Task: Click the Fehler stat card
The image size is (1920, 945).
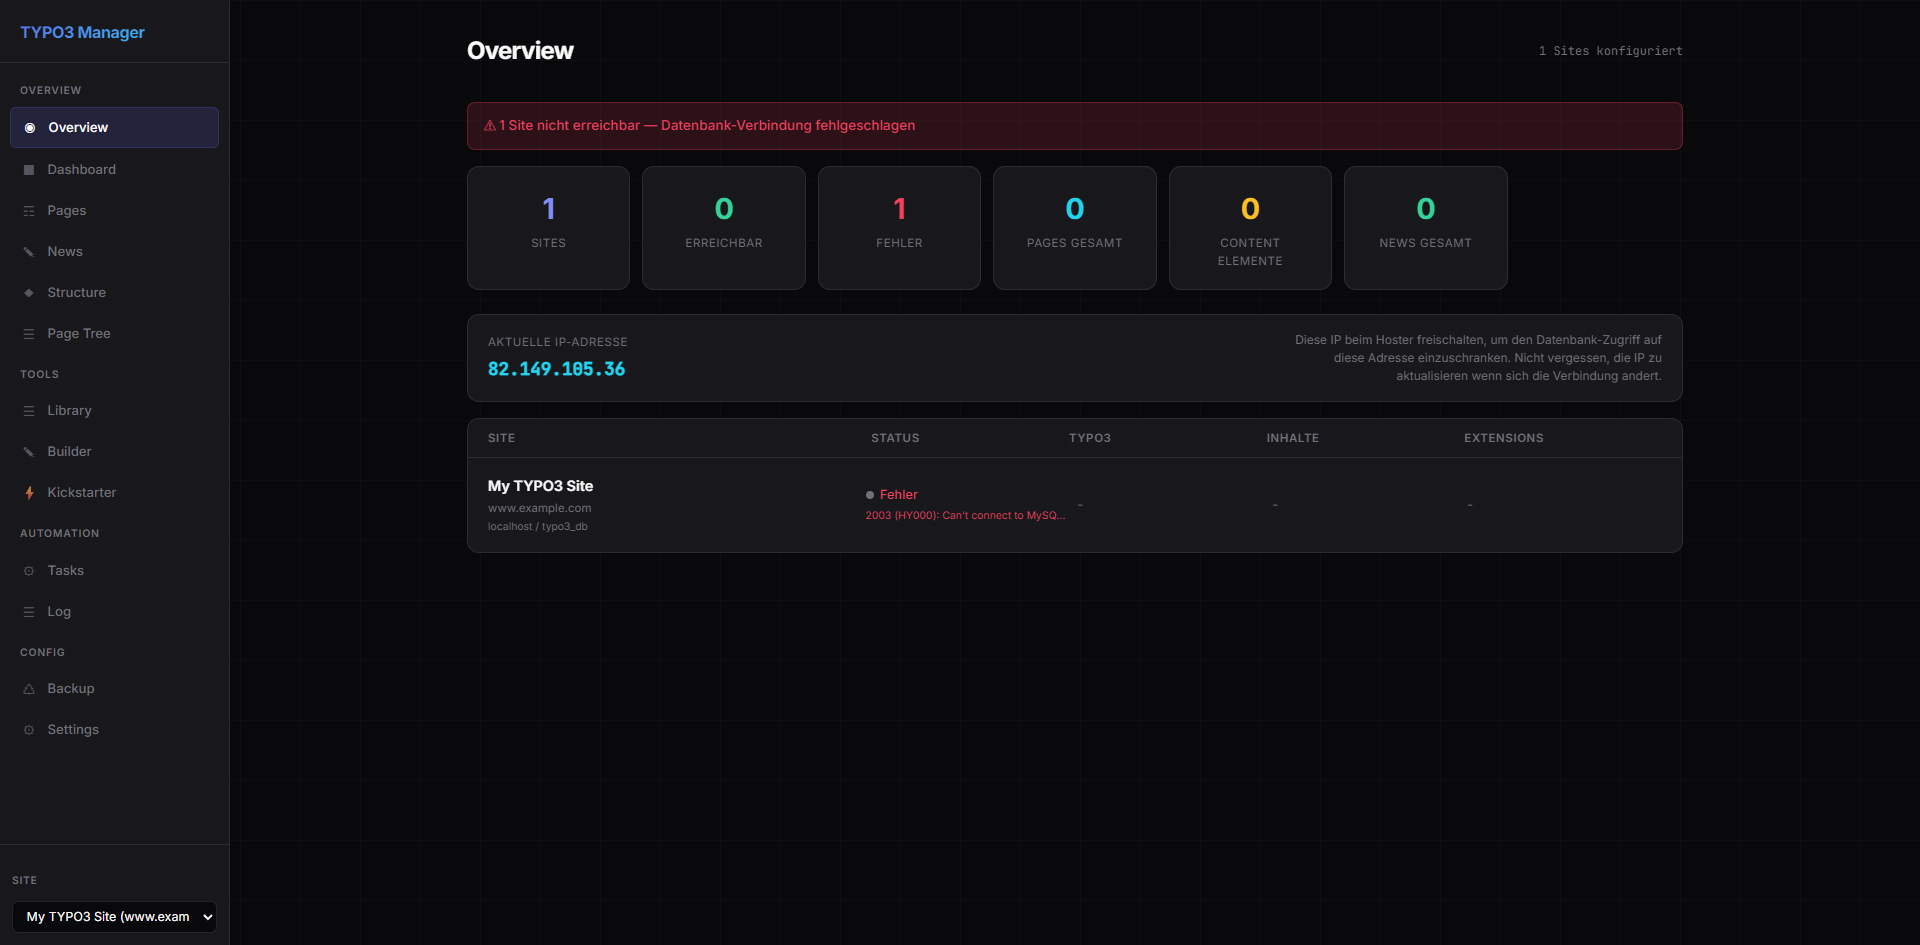Action: pos(899,228)
